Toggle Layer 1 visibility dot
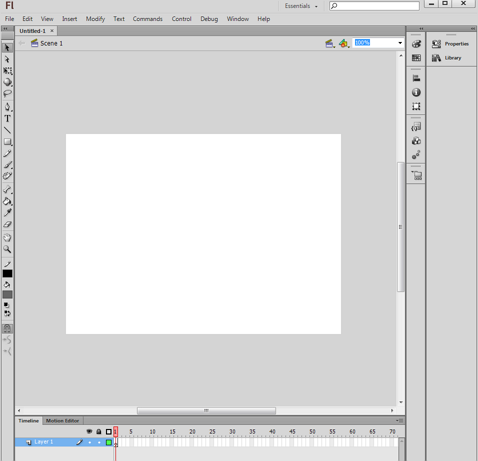This screenshot has width=478, height=461. 90,442
